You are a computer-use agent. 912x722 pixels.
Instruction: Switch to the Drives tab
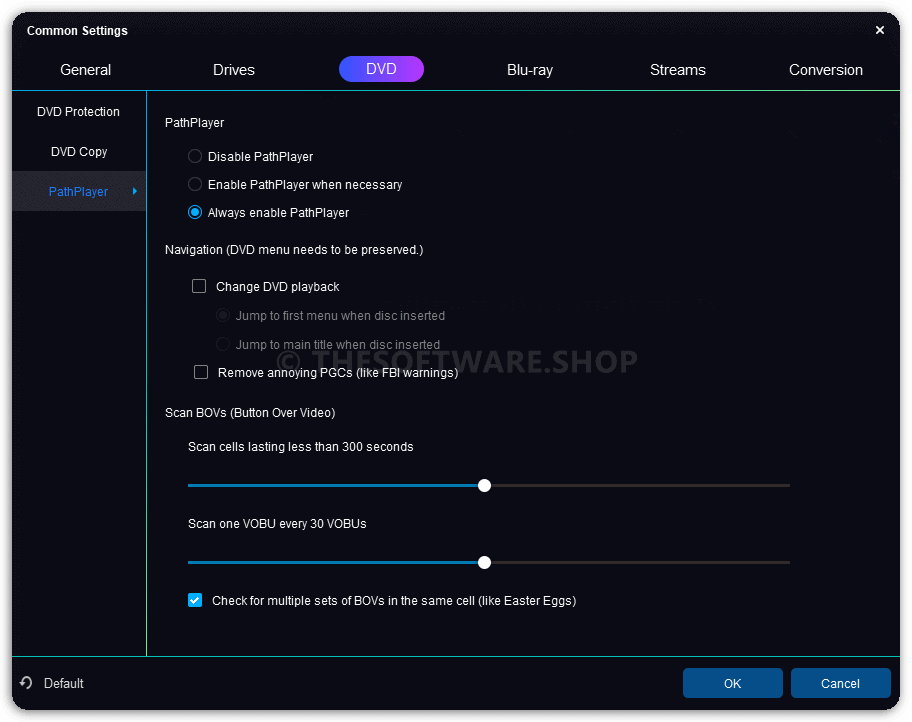[x=234, y=70]
